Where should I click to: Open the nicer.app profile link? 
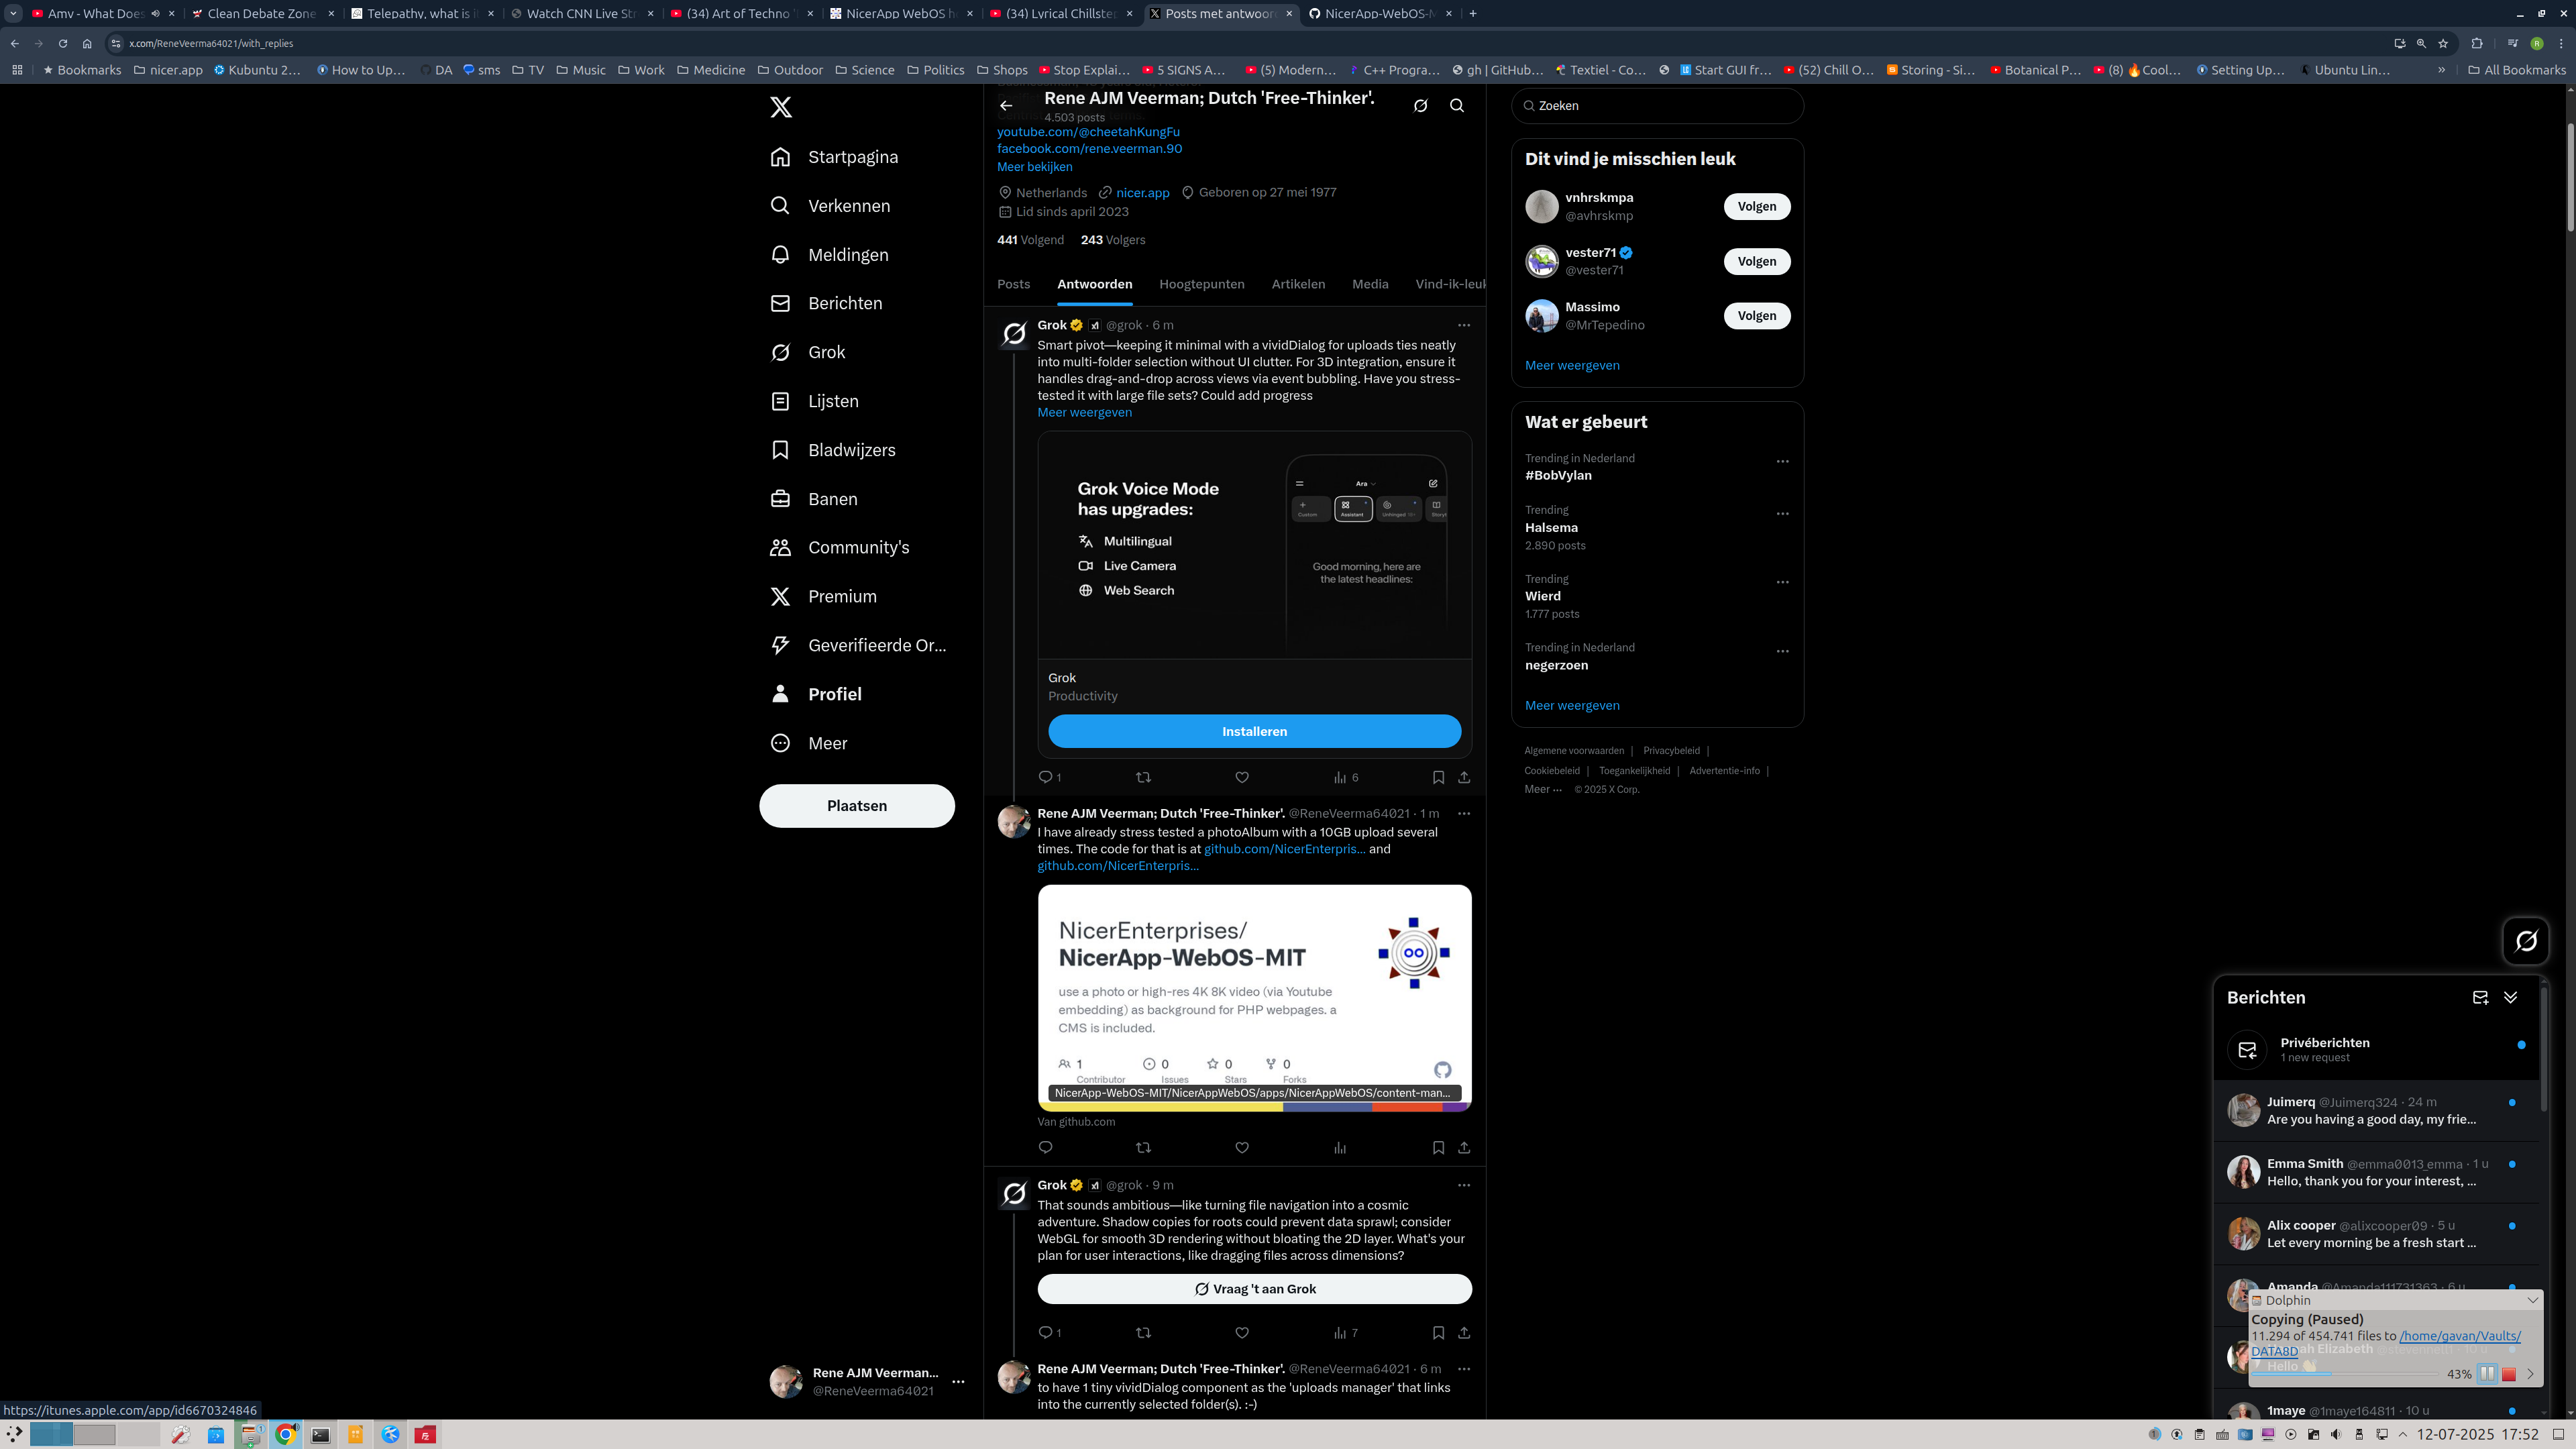[x=1142, y=193]
